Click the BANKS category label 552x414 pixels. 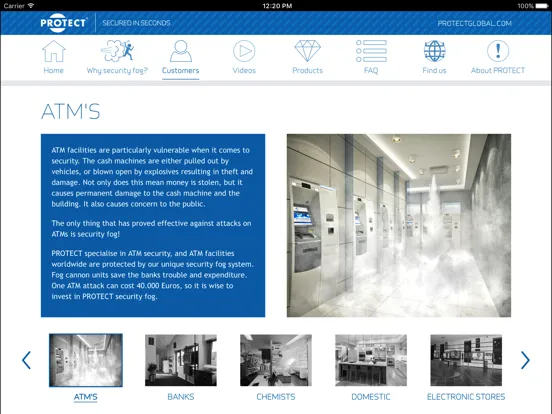(181, 397)
